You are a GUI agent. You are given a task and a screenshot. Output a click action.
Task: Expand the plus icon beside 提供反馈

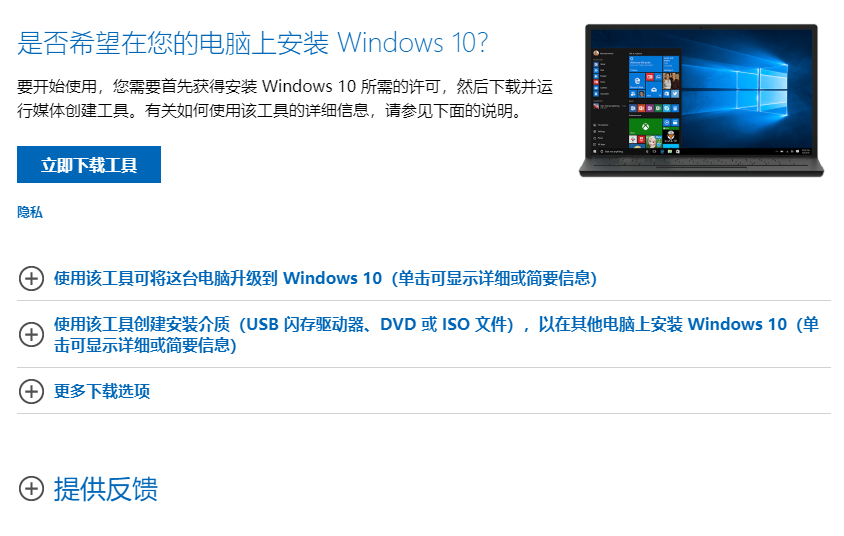pyautogui.click(x=31, y=489)
